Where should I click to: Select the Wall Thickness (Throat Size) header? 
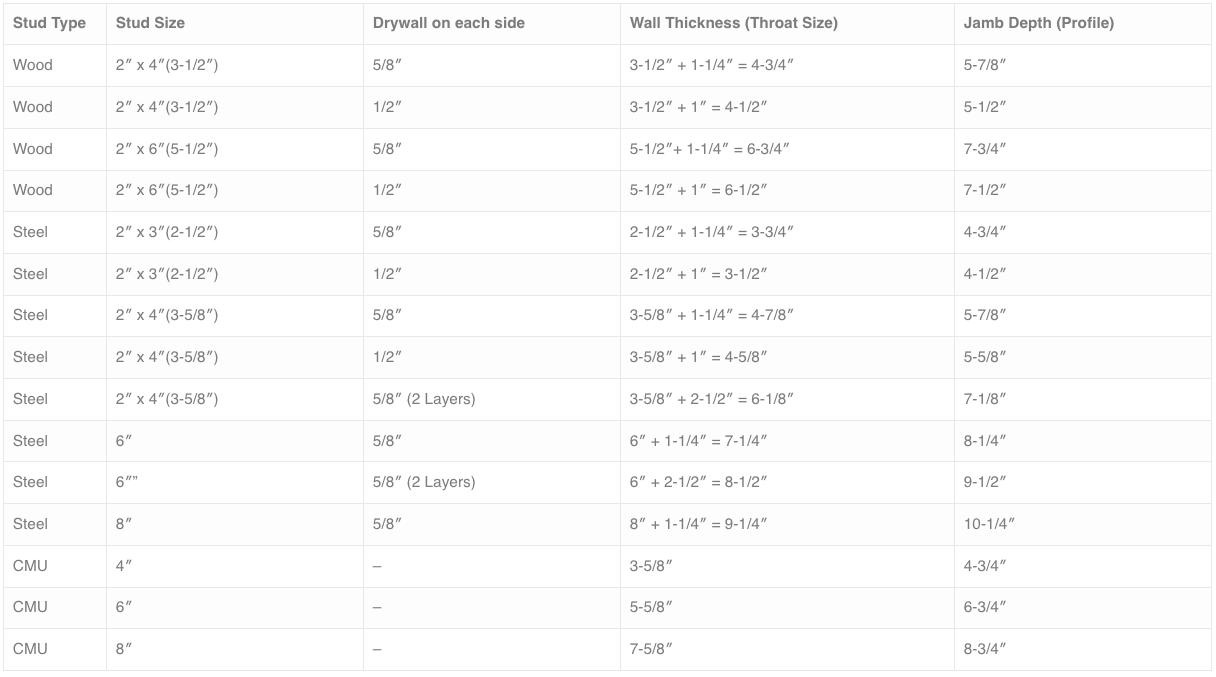coord(734,23)
